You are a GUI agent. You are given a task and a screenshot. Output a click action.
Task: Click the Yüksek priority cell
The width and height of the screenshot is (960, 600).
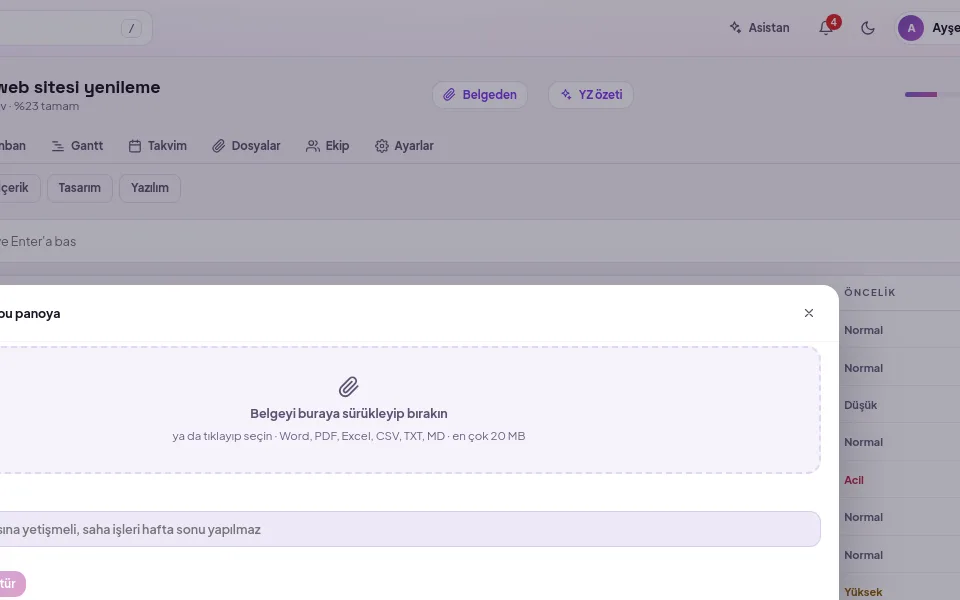(863, 592)
